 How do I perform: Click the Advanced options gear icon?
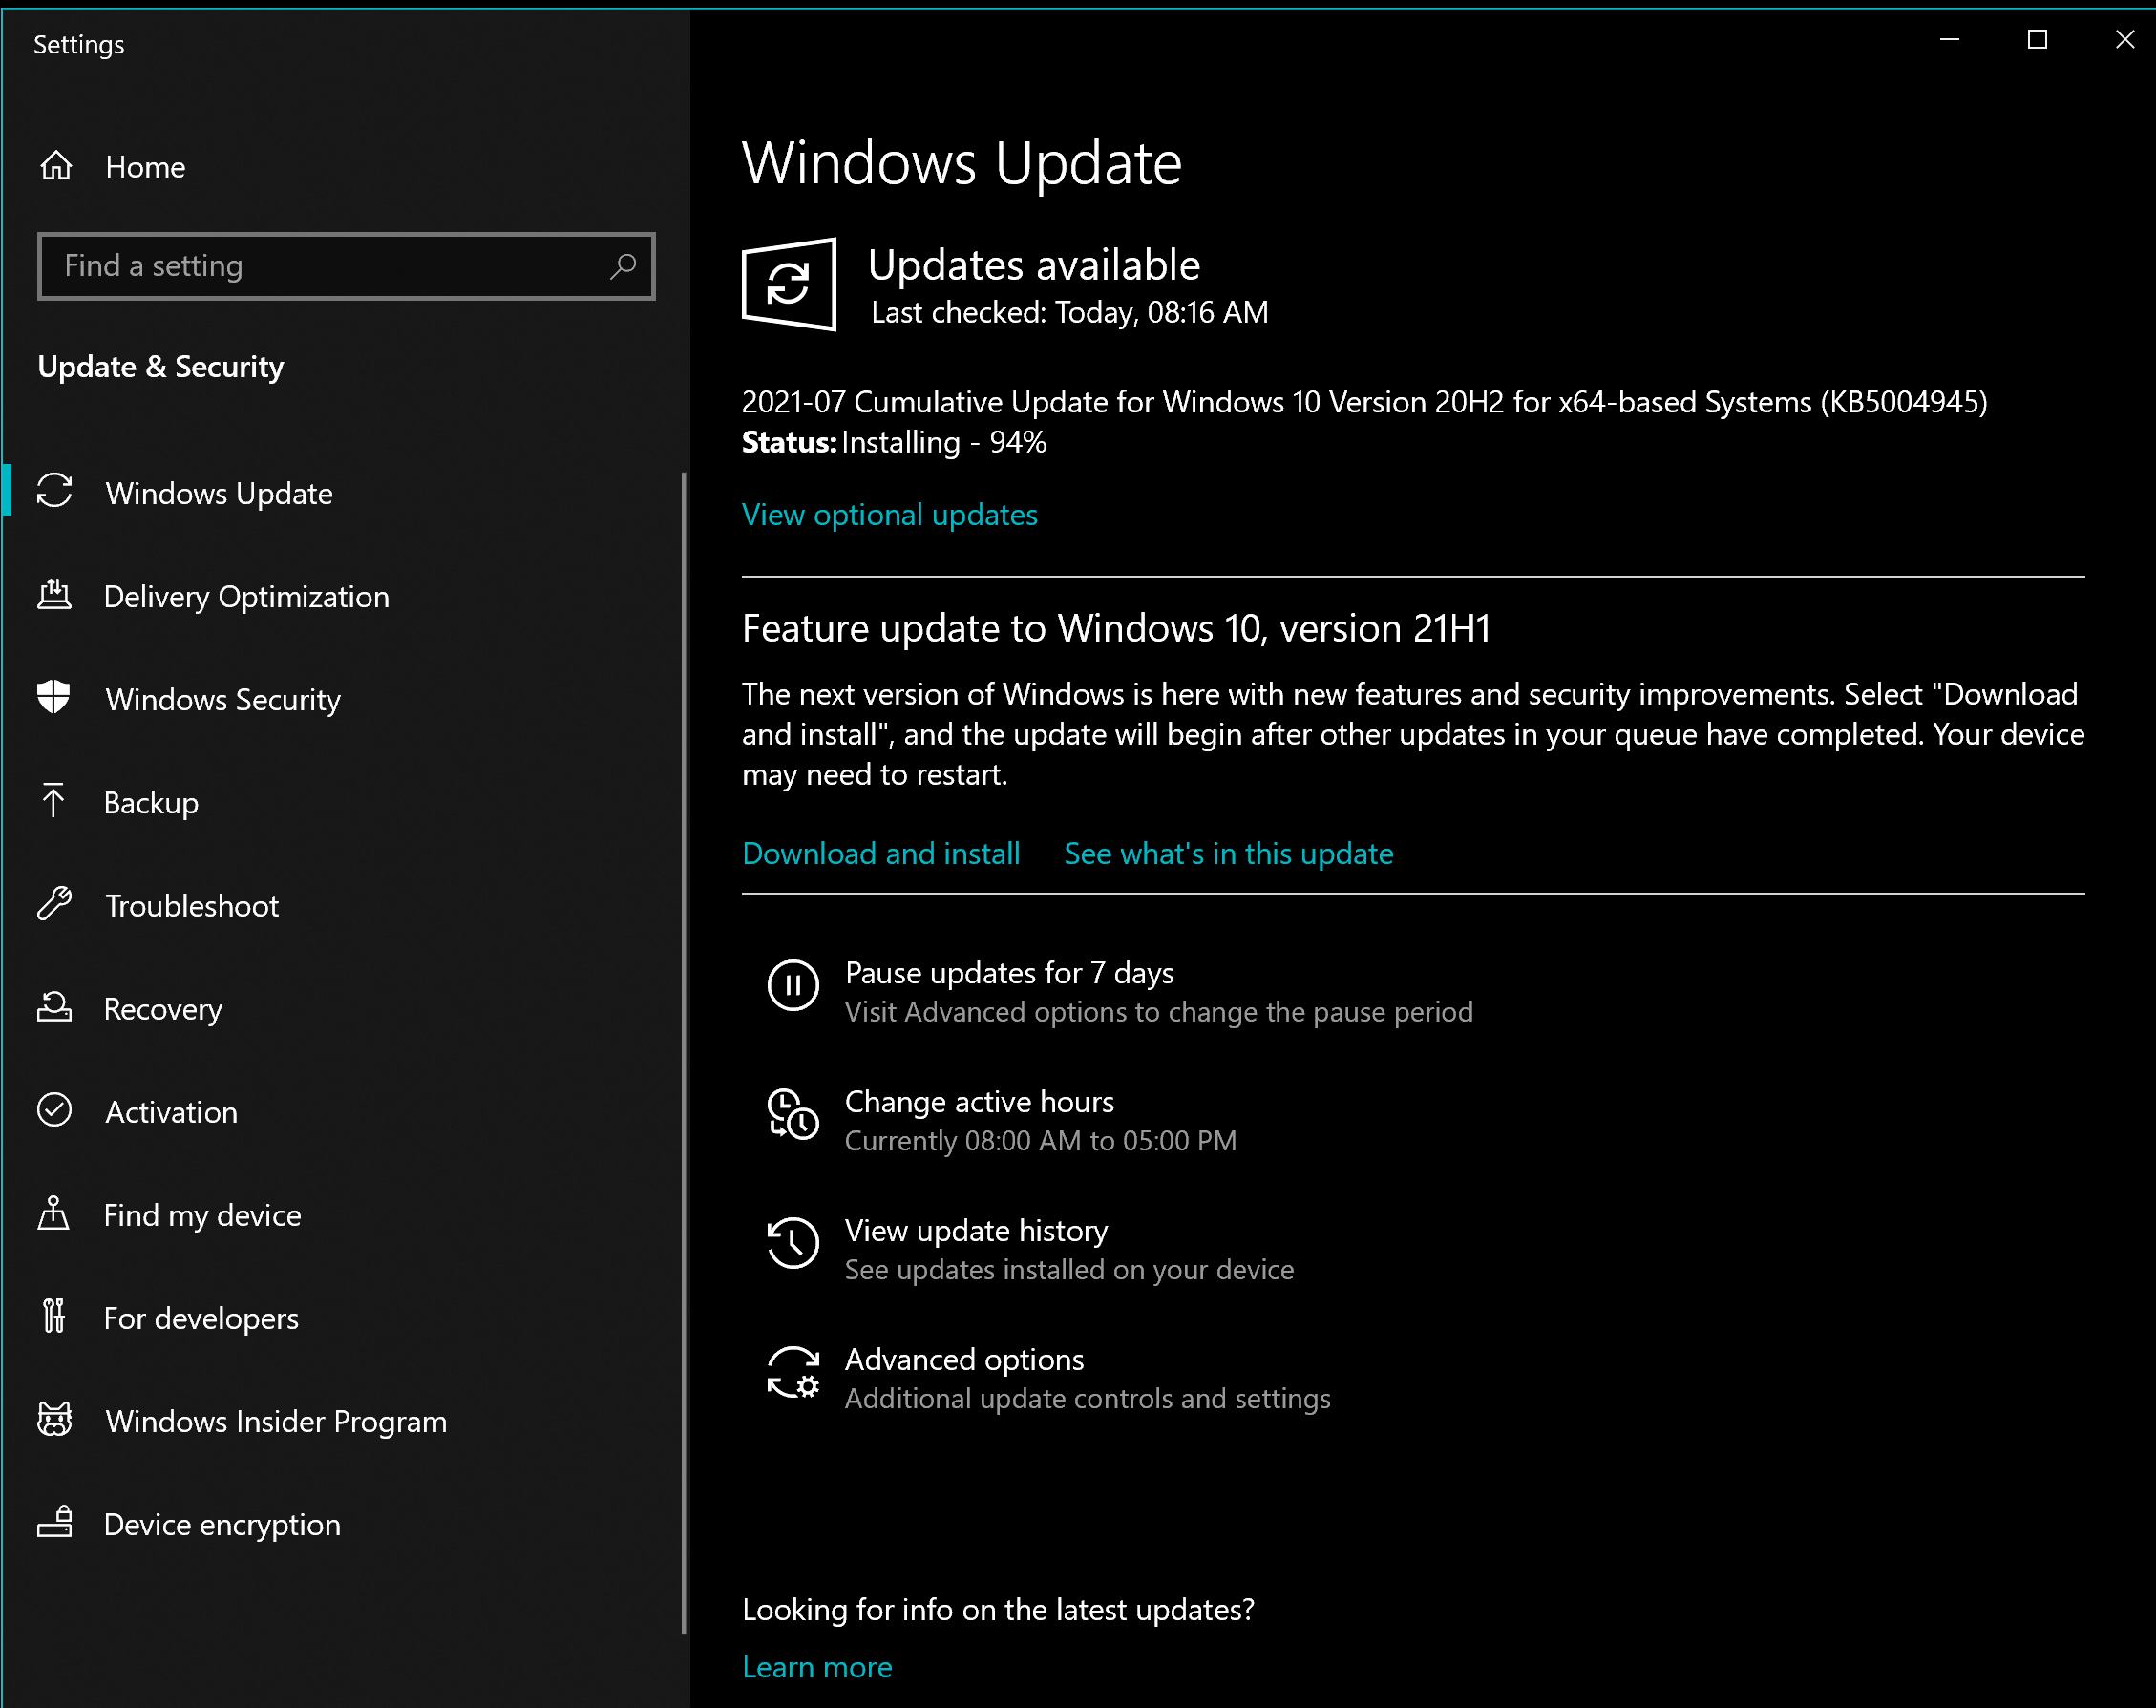(x=792, y=1372)
